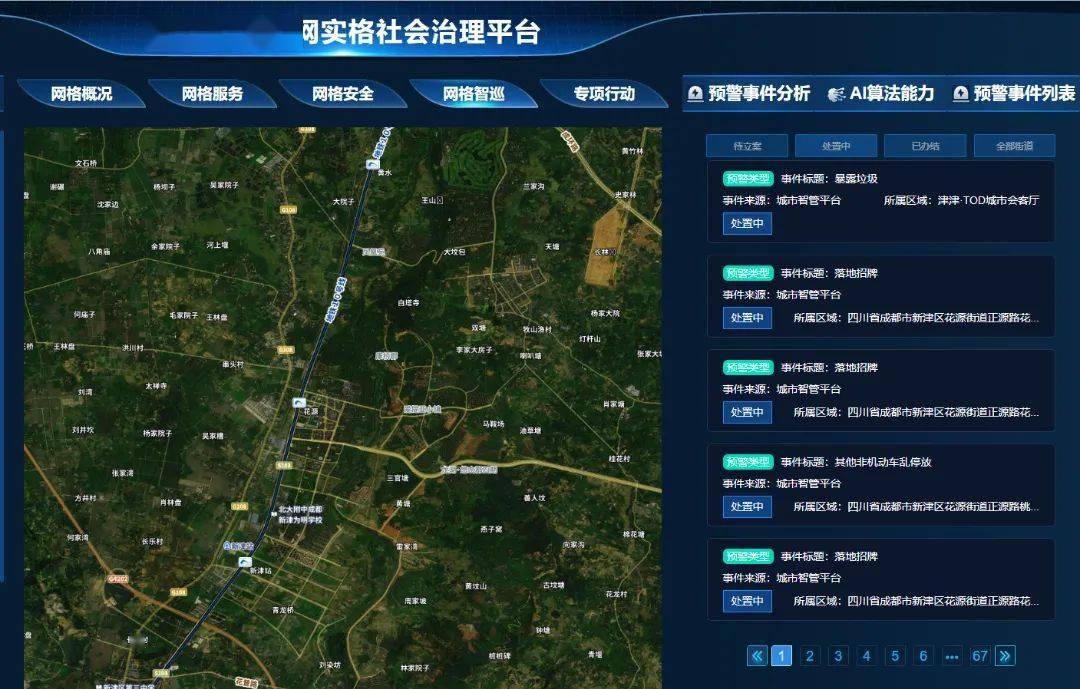Image resolution: width=1080 pixels, height=689 pixels.
Task: Jump to page 6 of events
Action: pyautogui.click(x=924, y=656)
